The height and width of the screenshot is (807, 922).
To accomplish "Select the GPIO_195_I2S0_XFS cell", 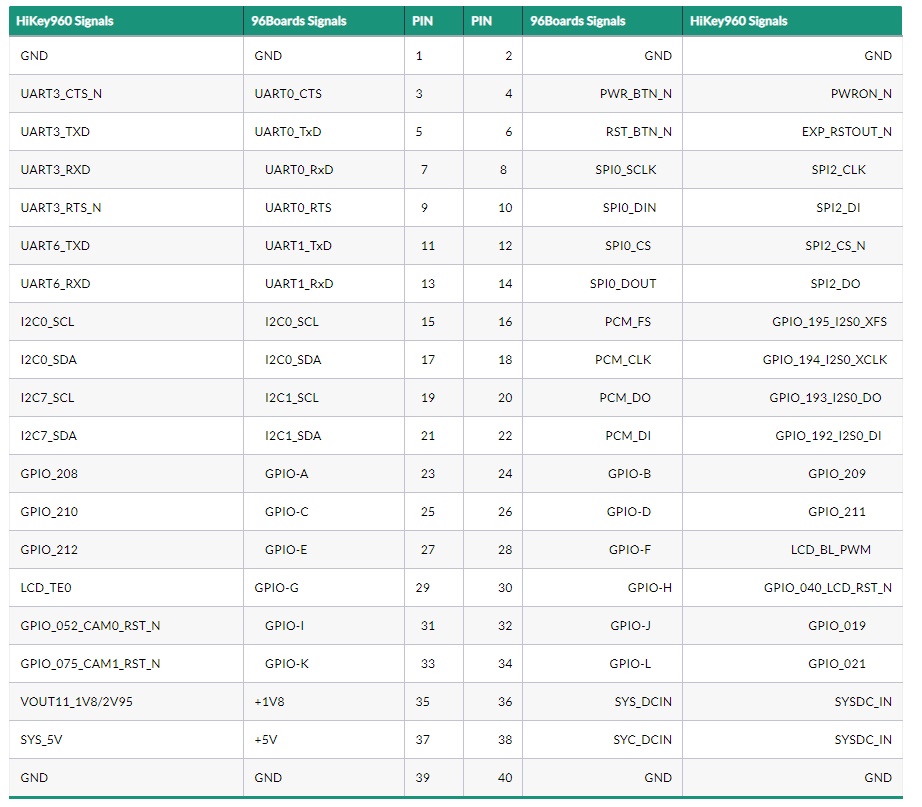I will (x=792, y=322).
